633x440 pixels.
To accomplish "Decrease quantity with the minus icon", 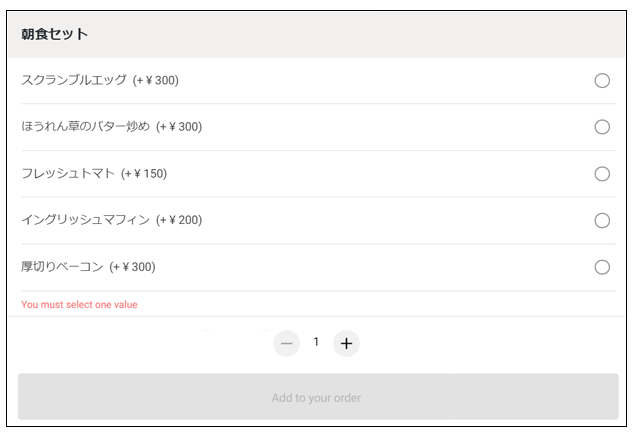I will tap(287, 343).
